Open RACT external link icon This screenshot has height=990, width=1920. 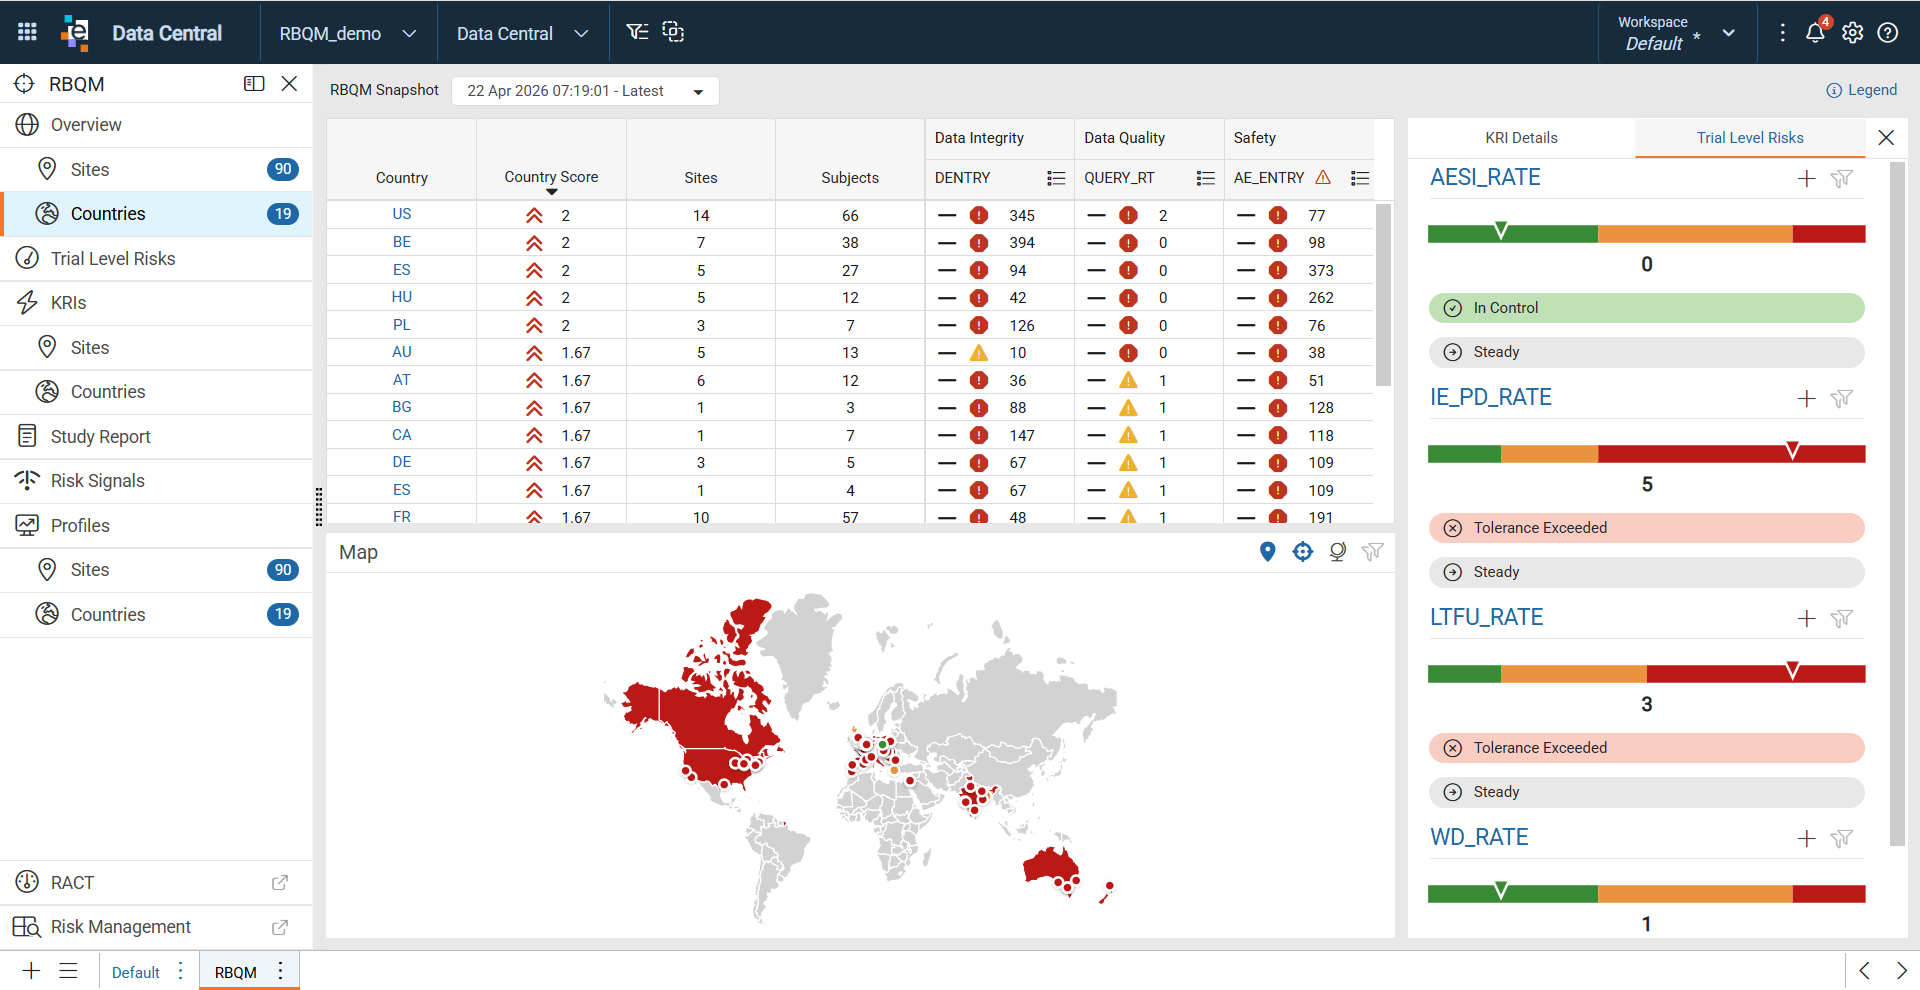point(280,882)
